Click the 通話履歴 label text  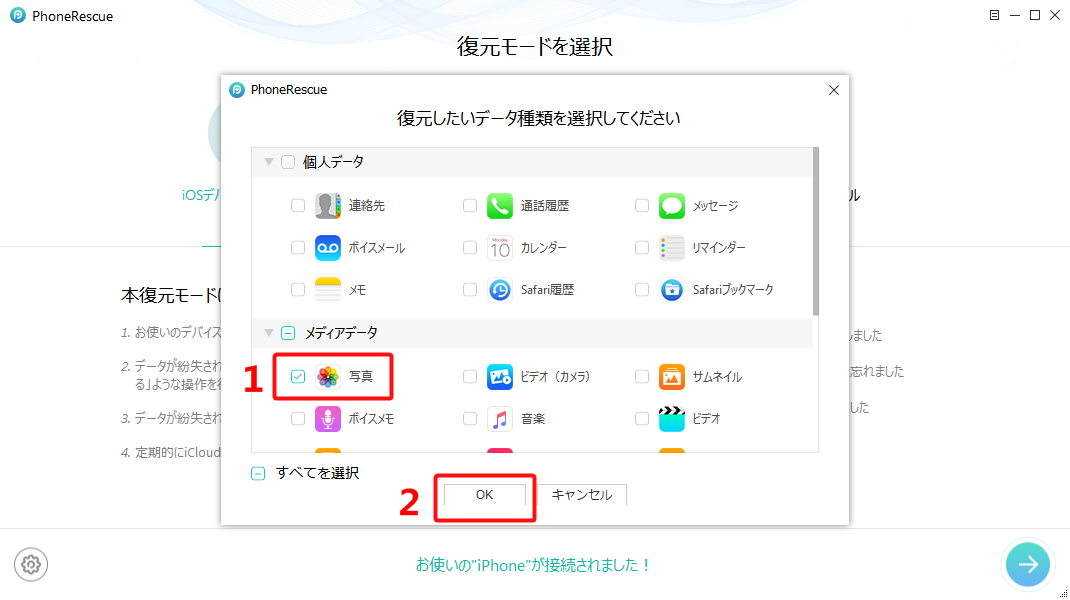[545, 205]
